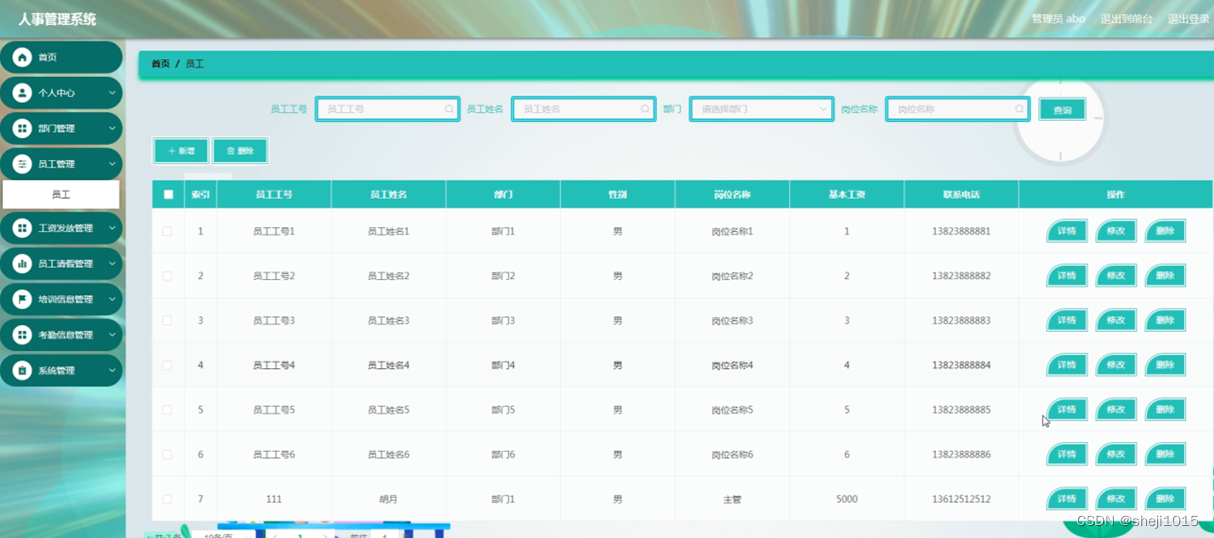Expand 部门管理 menu chevron
The height and width of the screenshot is (538, 1214).
coord(112,129)
